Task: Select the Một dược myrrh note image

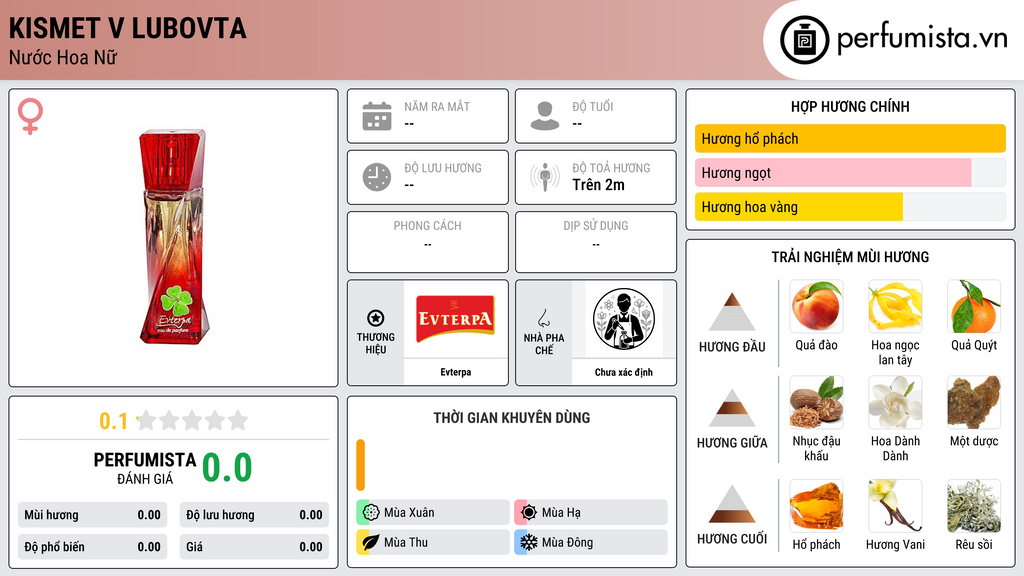Action: click(974, 402)
